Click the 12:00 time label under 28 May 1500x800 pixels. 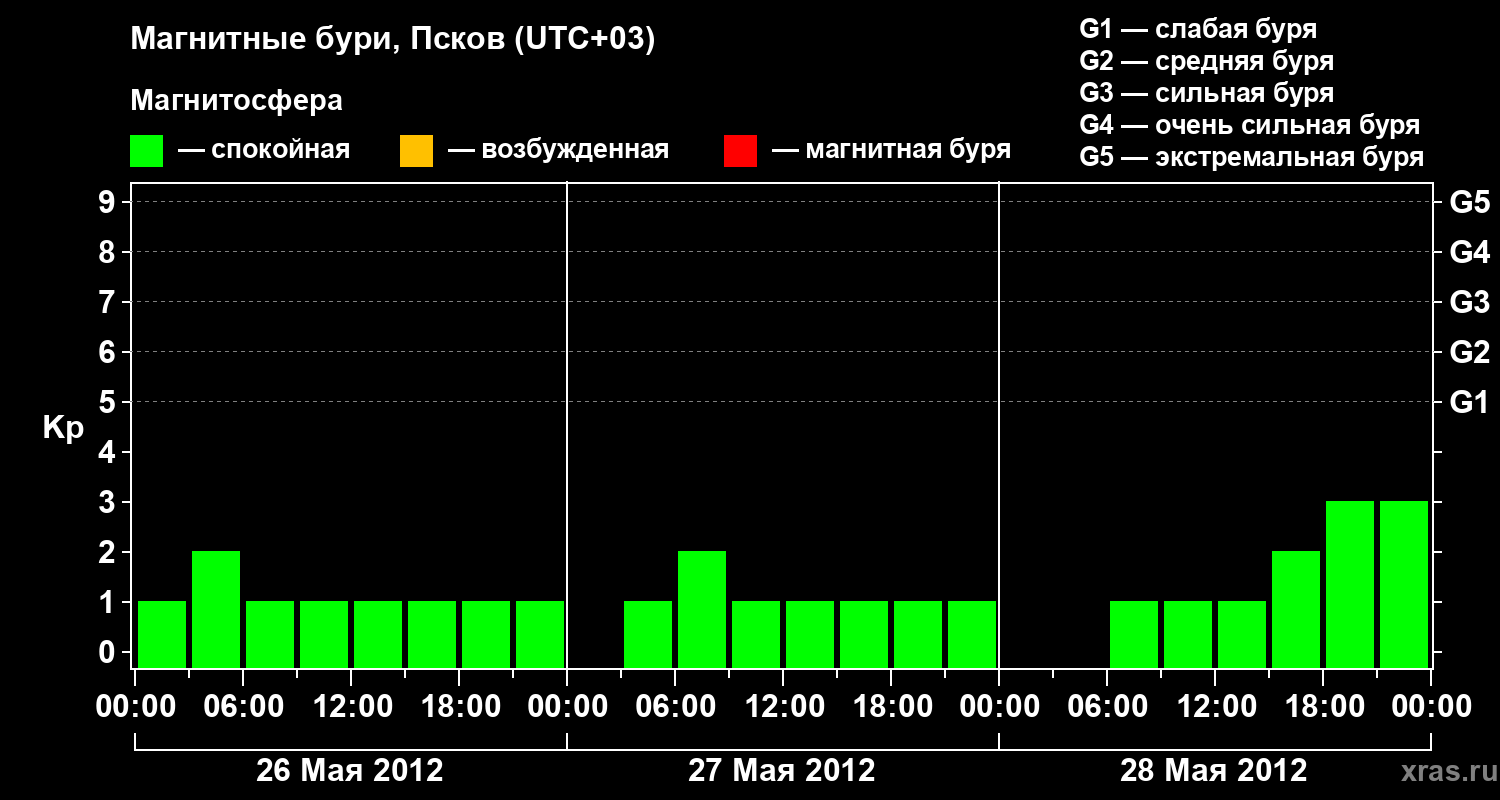1215,706
